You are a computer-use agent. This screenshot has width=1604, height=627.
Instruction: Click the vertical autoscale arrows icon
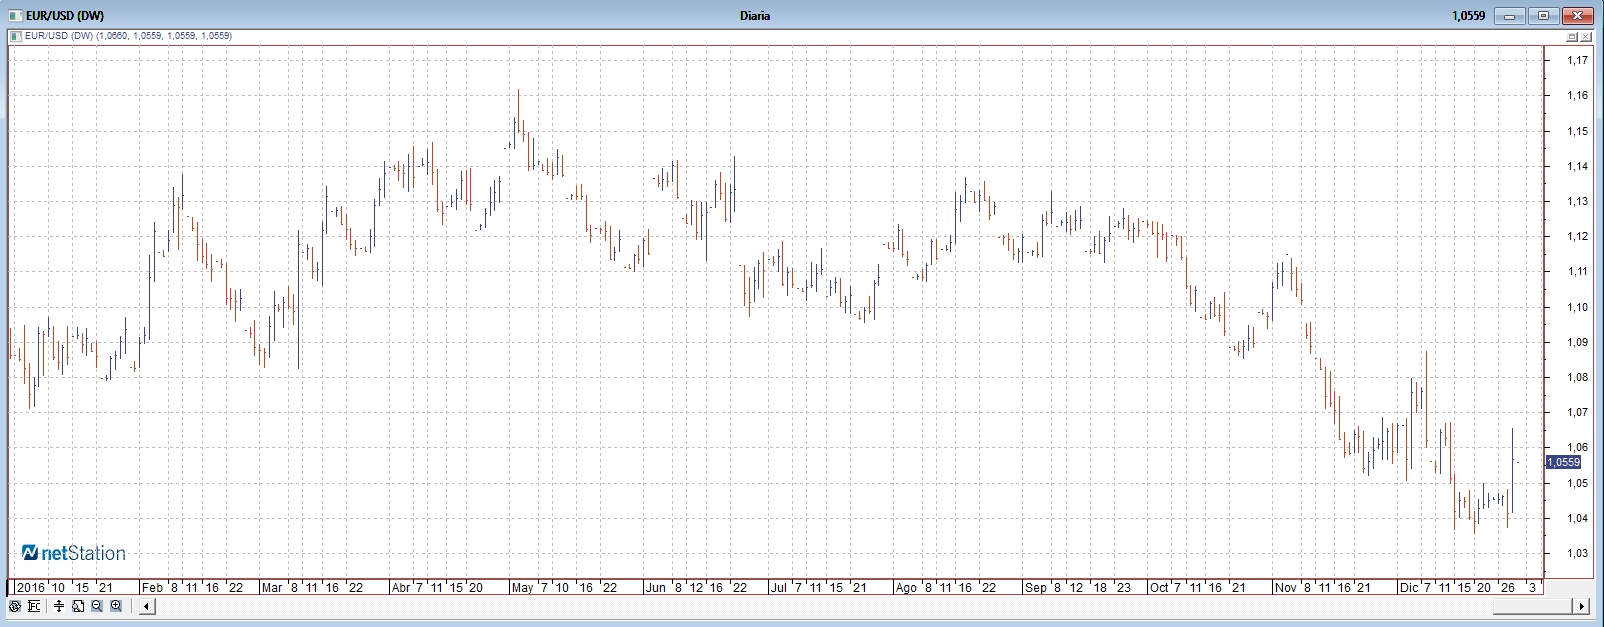[59, 606]
